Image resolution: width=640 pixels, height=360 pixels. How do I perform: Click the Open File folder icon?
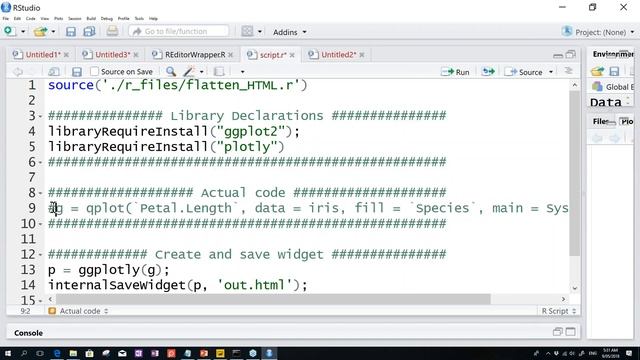coord(40,31)
